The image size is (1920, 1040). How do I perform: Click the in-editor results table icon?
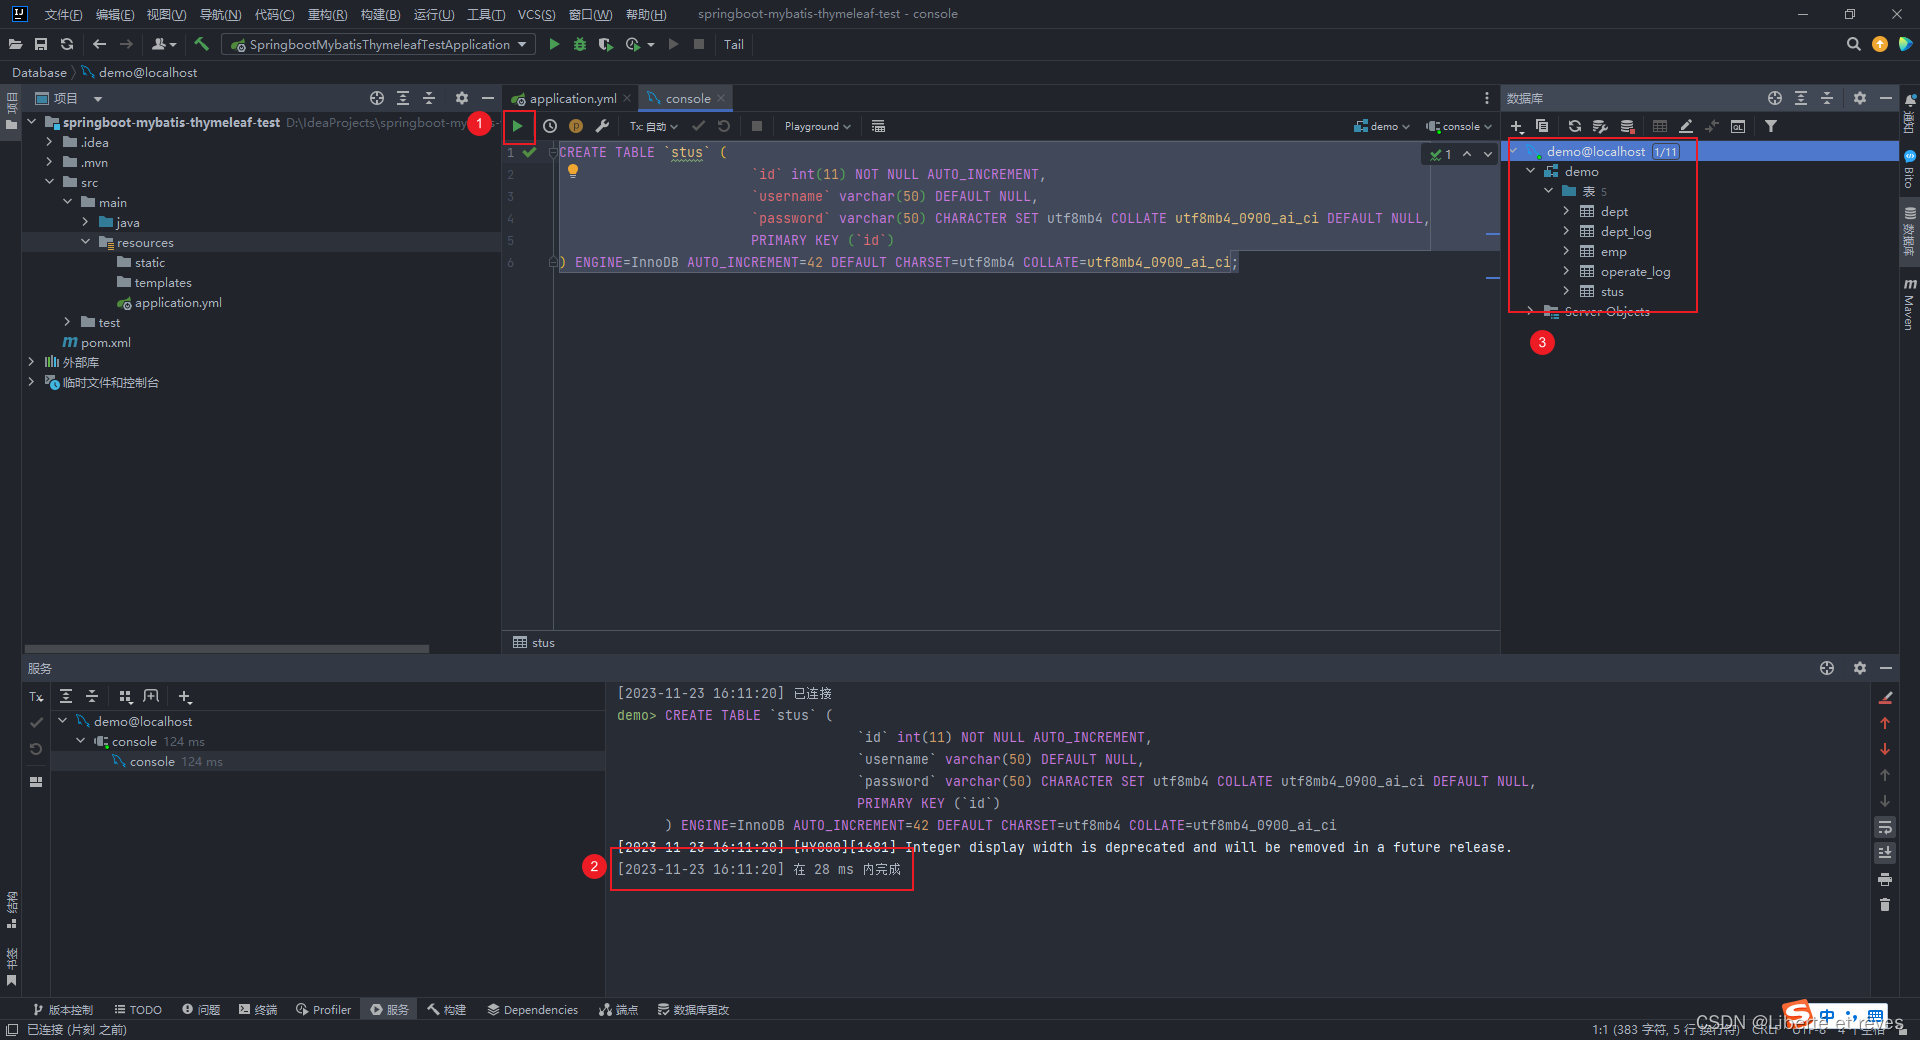pos(878,126)
